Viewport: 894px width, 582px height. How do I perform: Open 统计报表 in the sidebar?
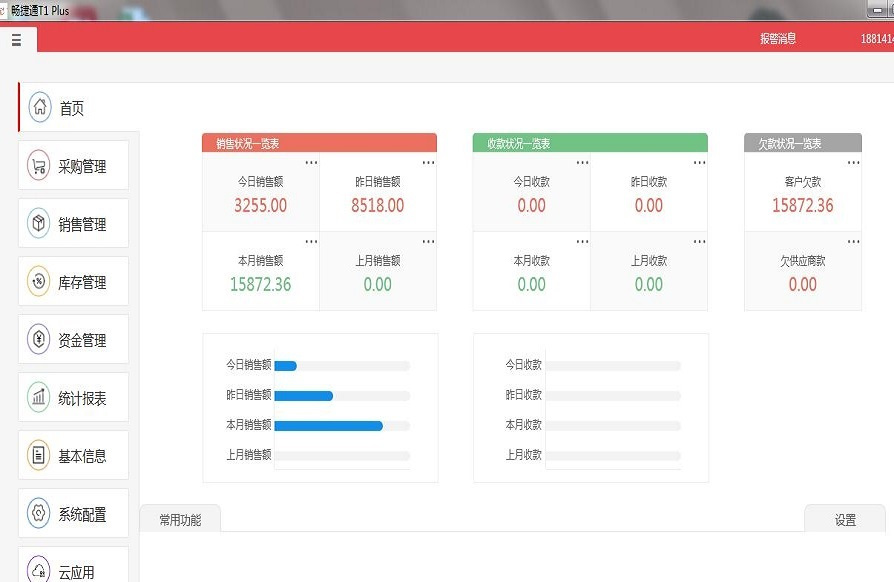[x=74, y=397]
